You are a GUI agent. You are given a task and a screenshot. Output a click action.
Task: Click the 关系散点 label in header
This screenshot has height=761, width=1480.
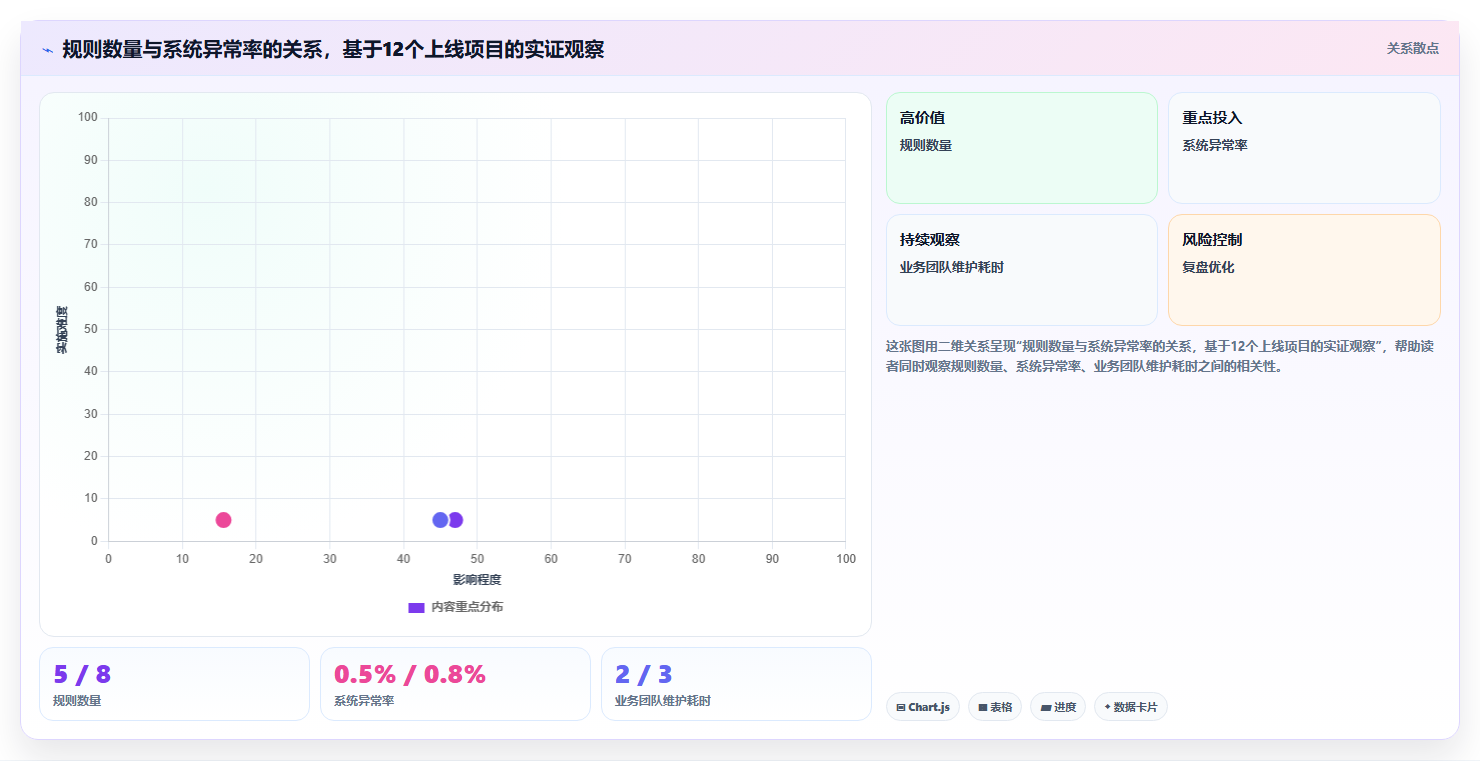pos(1412,48)
